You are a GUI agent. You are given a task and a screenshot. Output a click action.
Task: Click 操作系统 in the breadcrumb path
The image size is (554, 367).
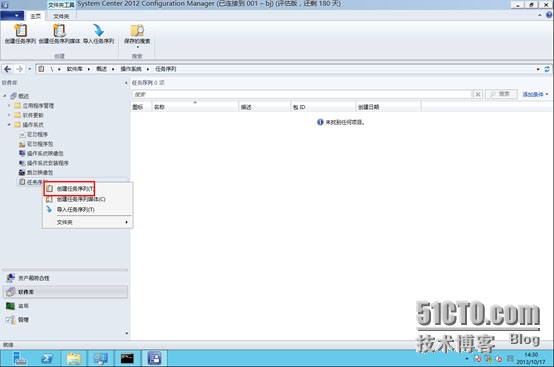coord(131,69)
